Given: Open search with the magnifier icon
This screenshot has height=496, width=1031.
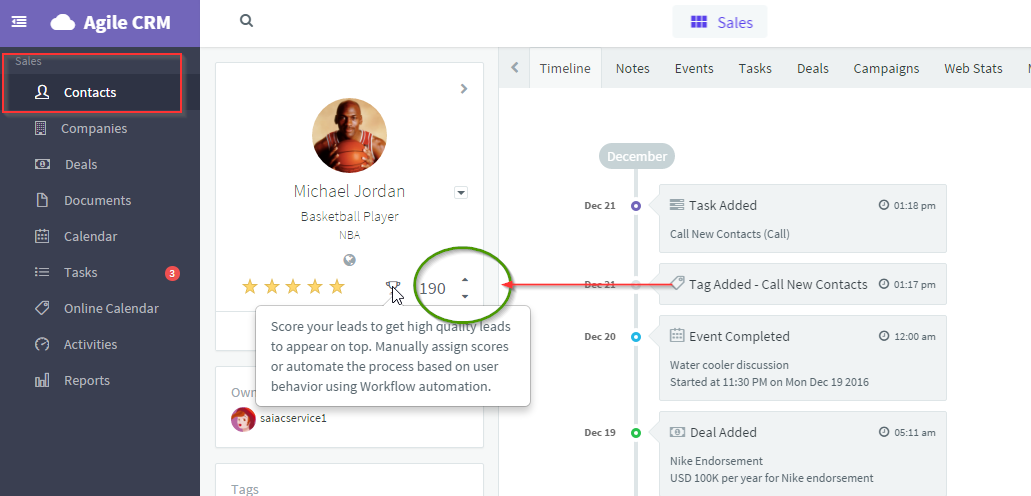Looking at the screenshot, I should coord(247,21).
